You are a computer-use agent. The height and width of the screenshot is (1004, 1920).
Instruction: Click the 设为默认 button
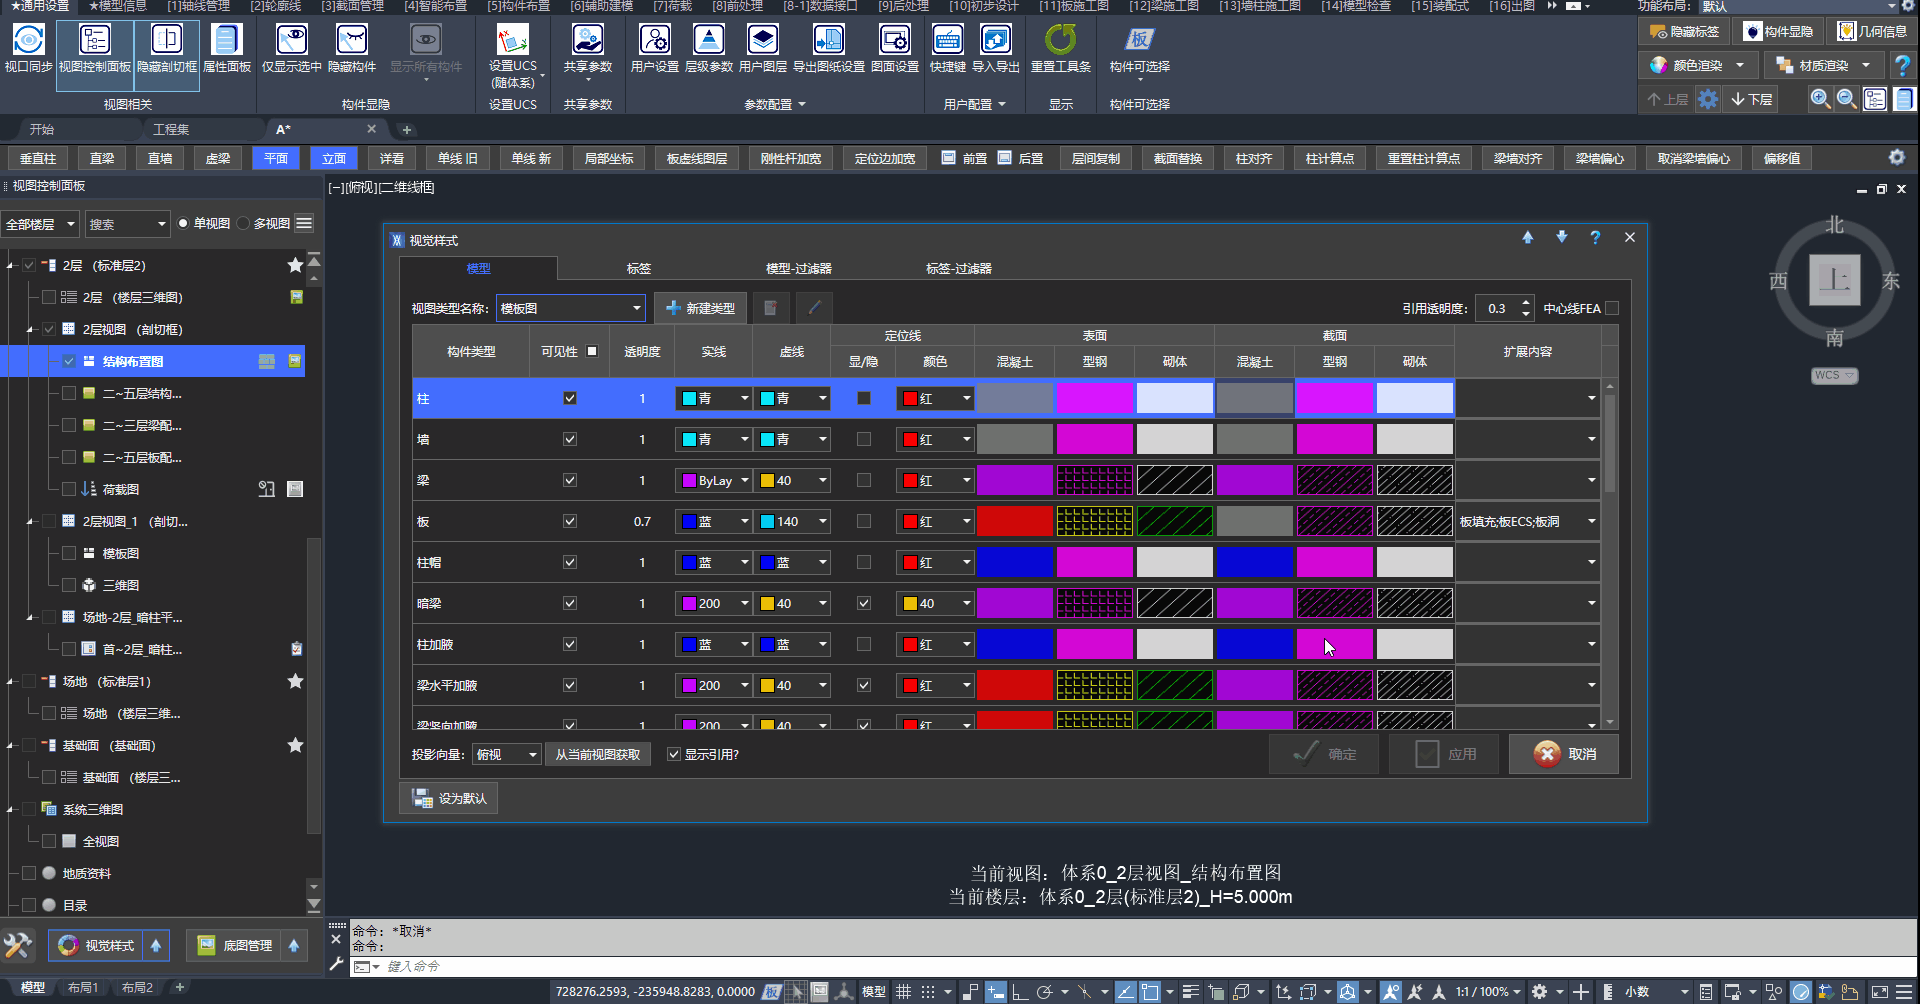[x=449, y=798]
